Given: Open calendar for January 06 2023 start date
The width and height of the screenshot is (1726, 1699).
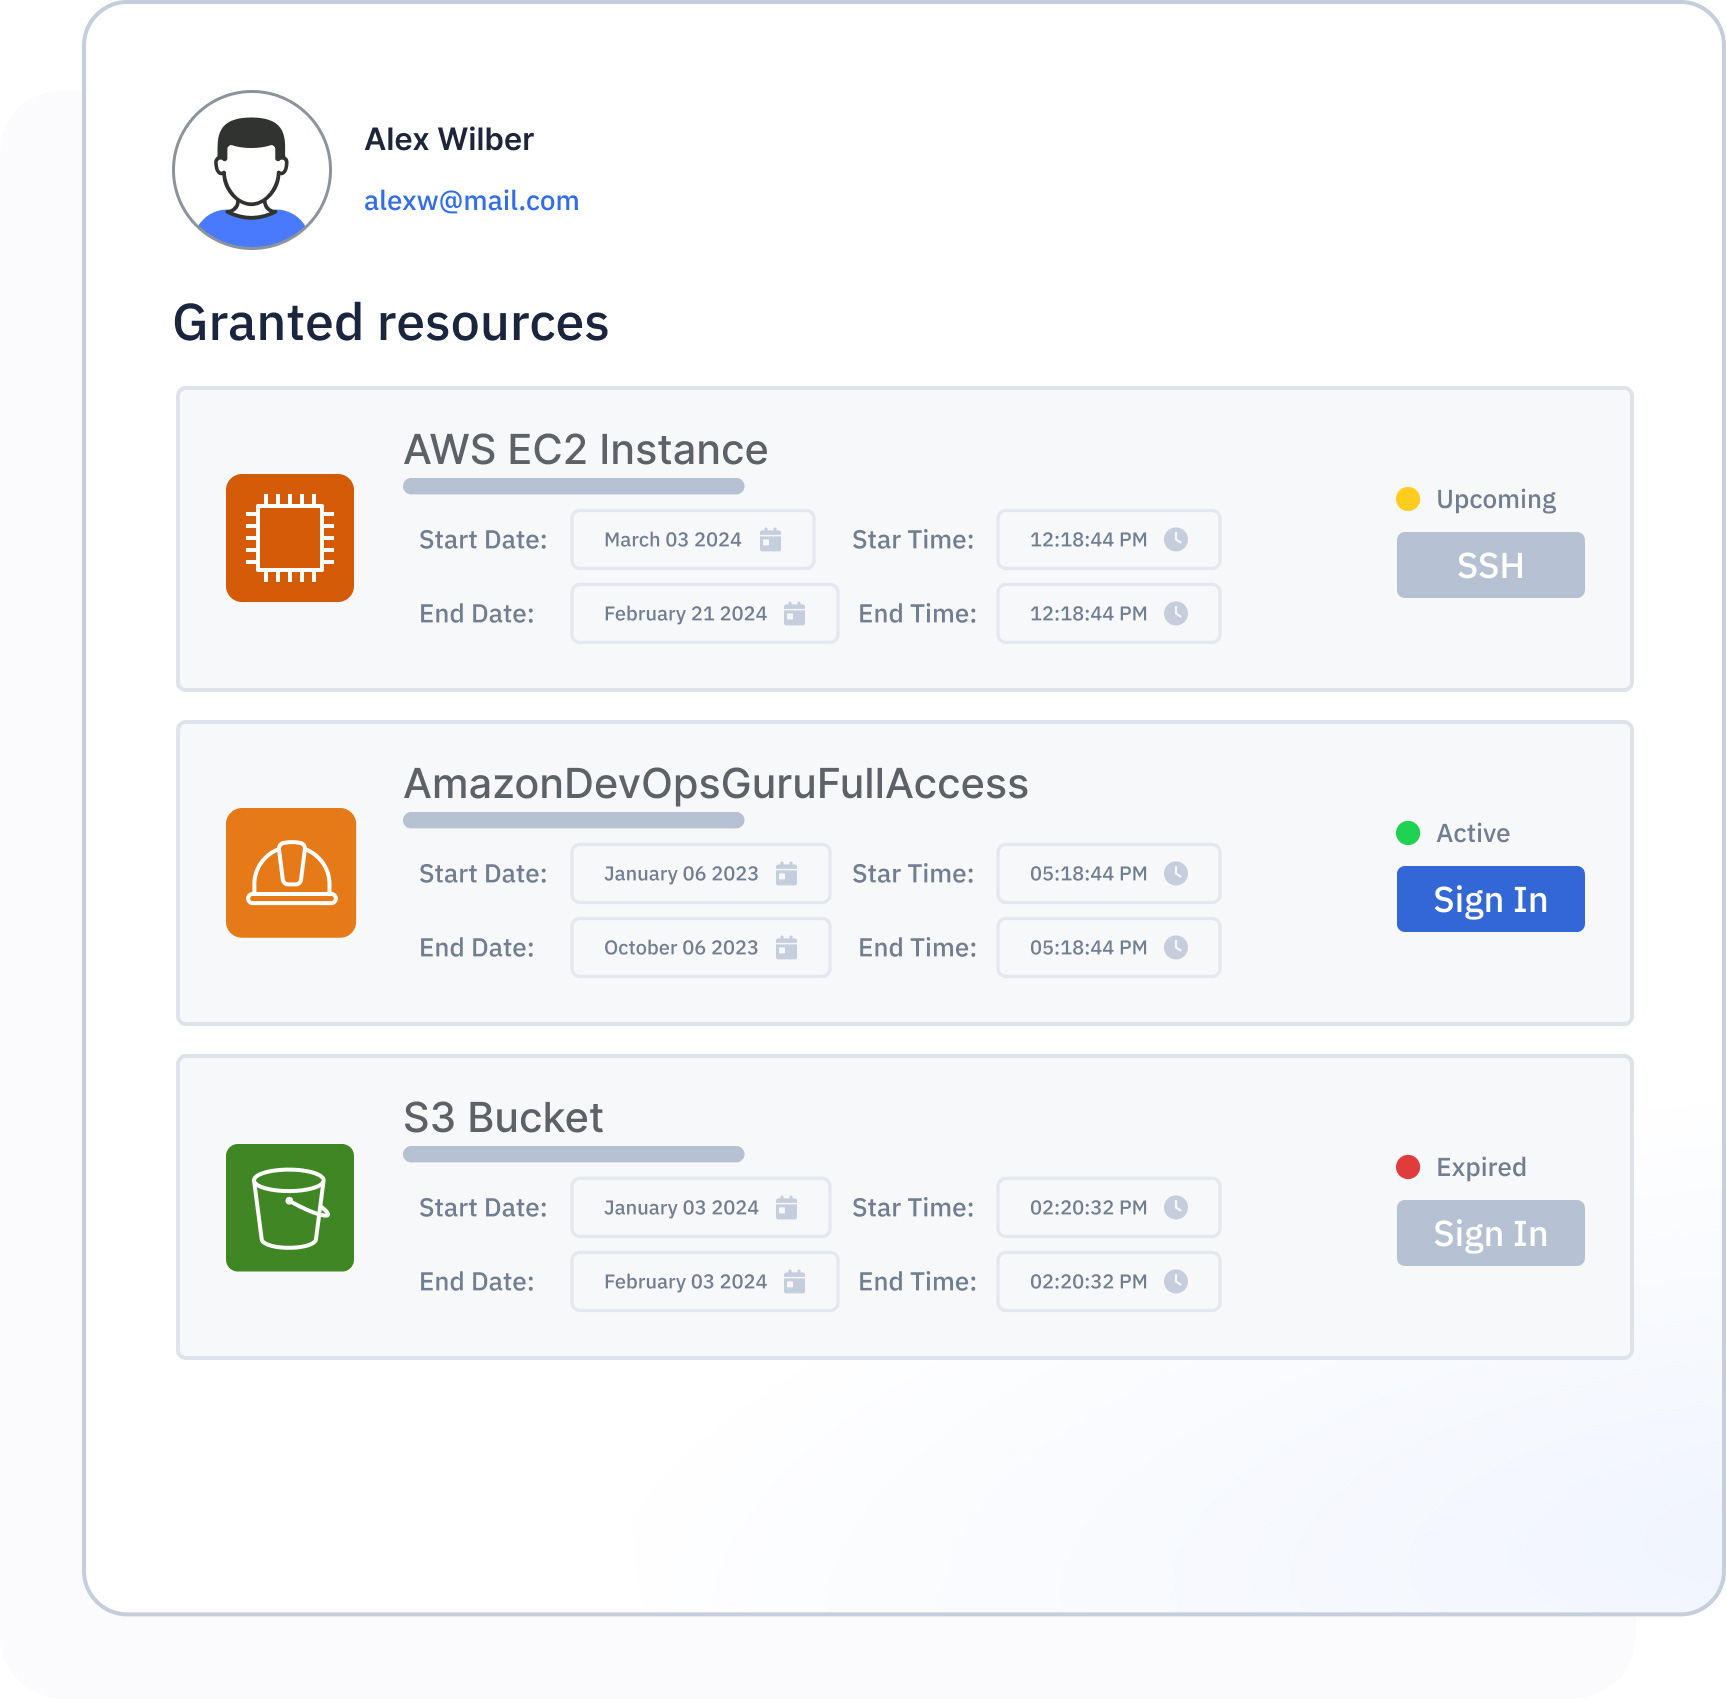Looking at the screenshot, I should tap(787, 874).
